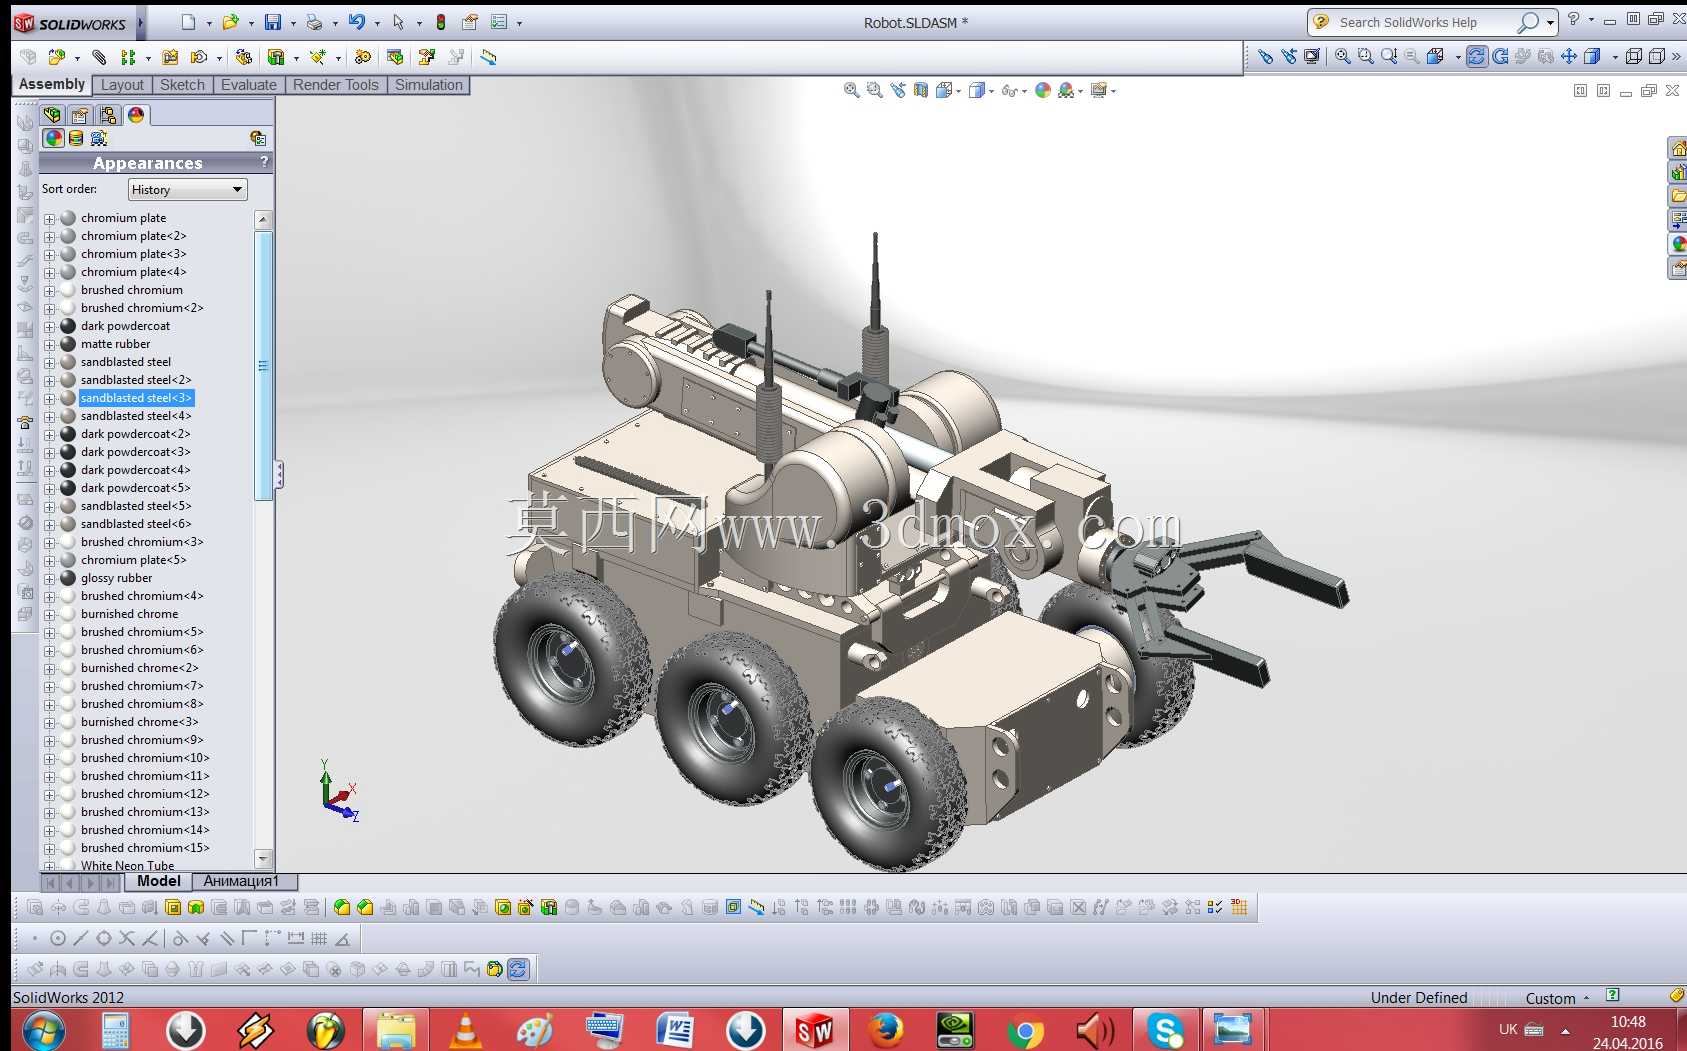Open the SolidWorks Resources home icon
Viewport: 1687px width, 1051px height.
[1678, 148]
